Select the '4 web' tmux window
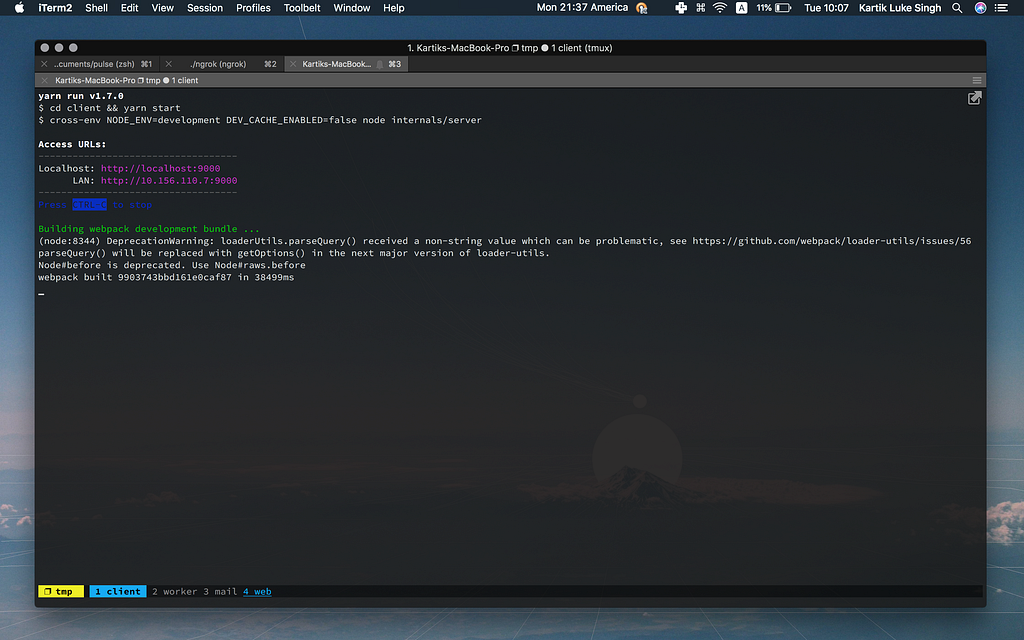1024x640 pixels. 257,592
